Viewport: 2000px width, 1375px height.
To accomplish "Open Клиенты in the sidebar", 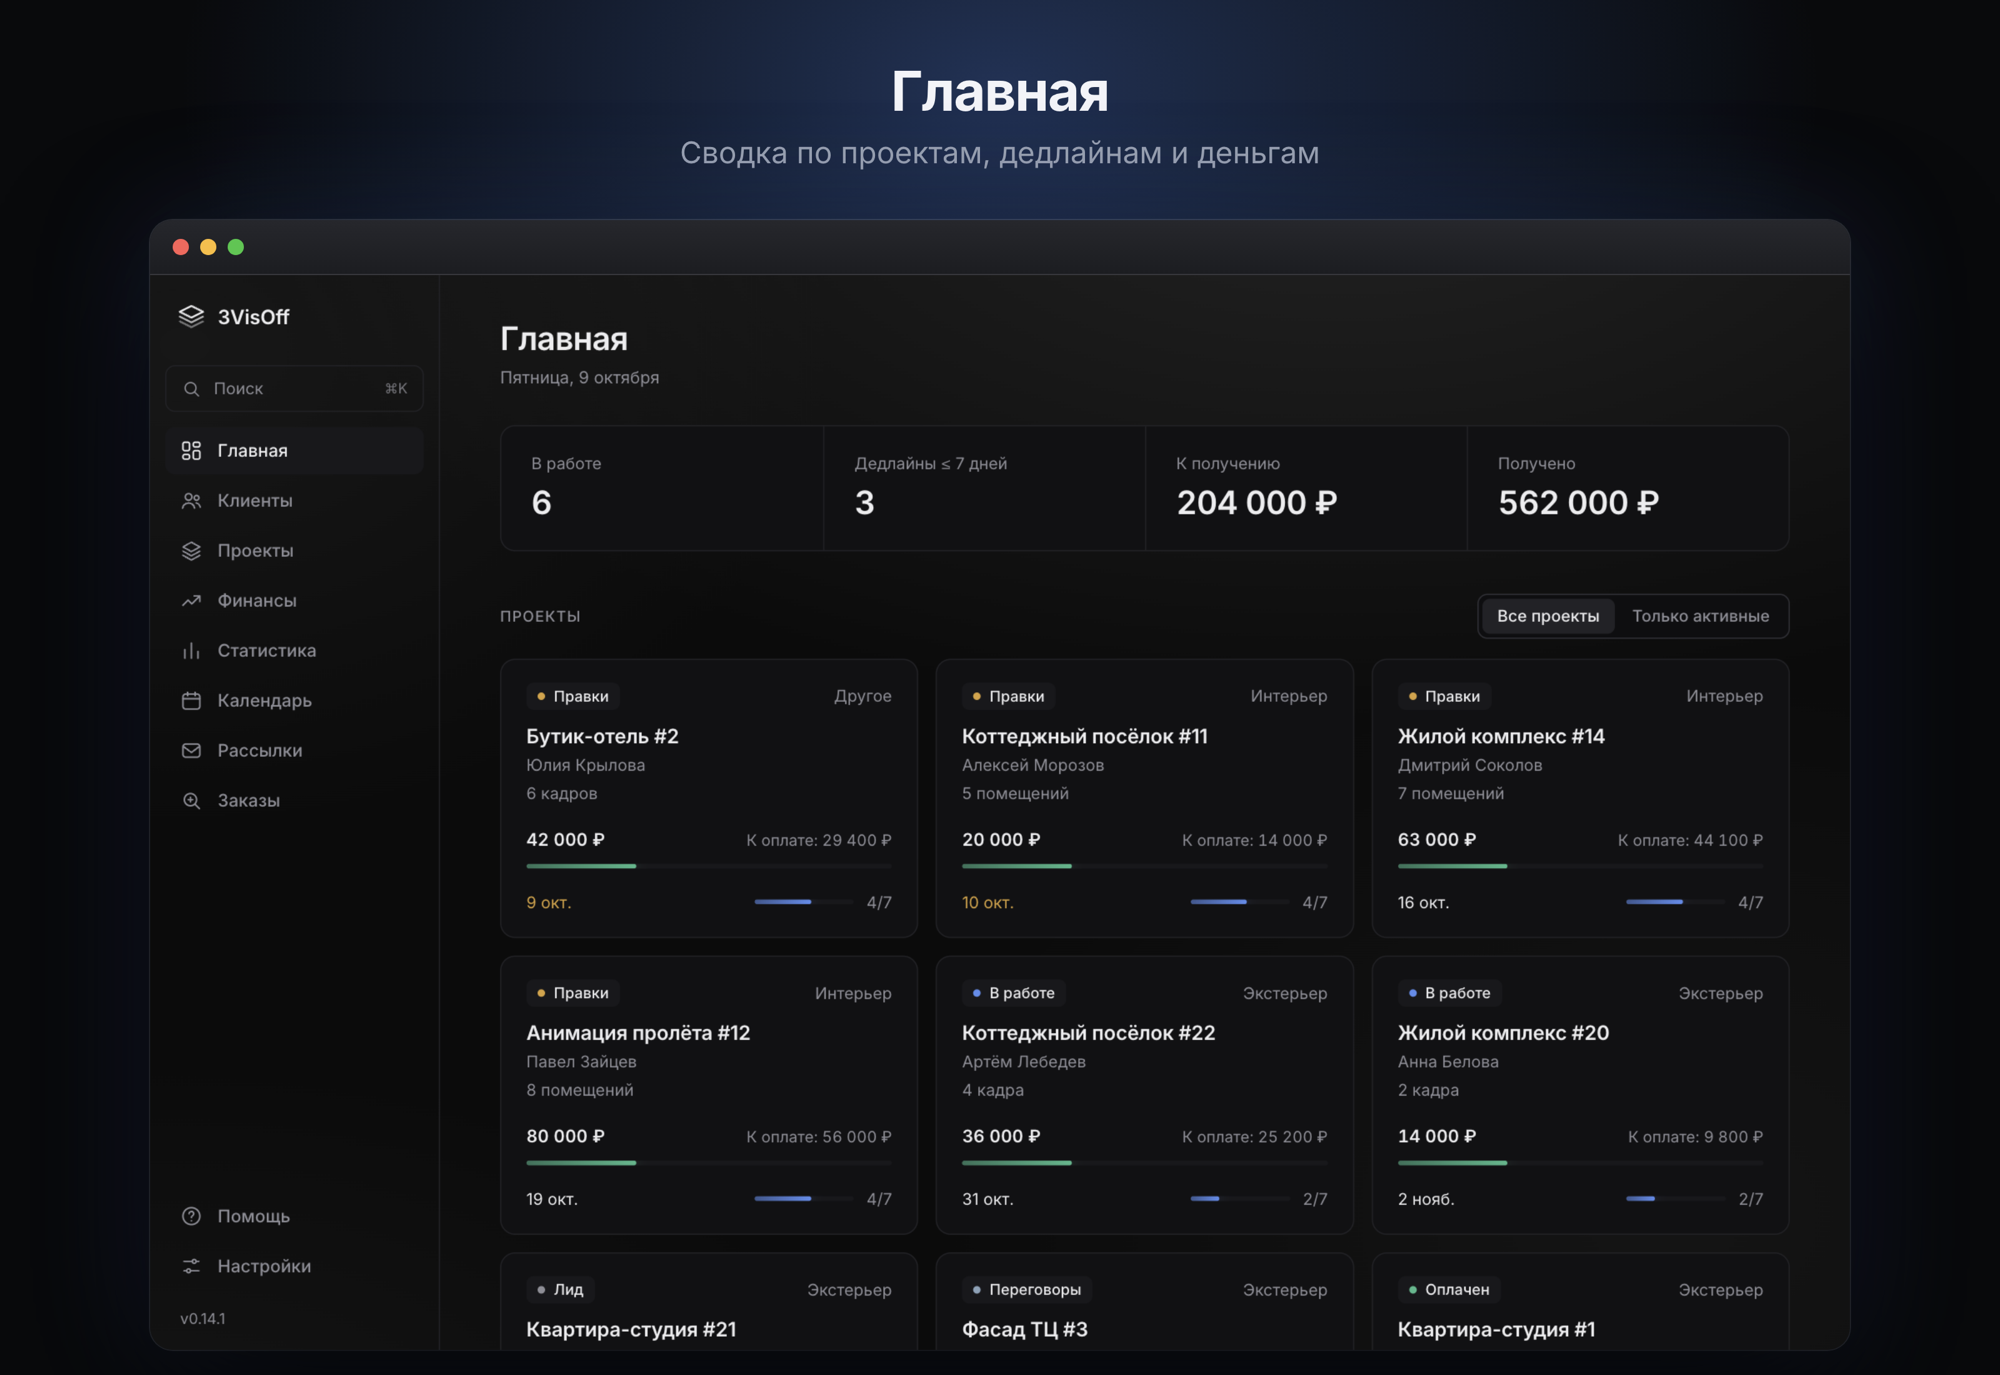I will pos(294,500).
